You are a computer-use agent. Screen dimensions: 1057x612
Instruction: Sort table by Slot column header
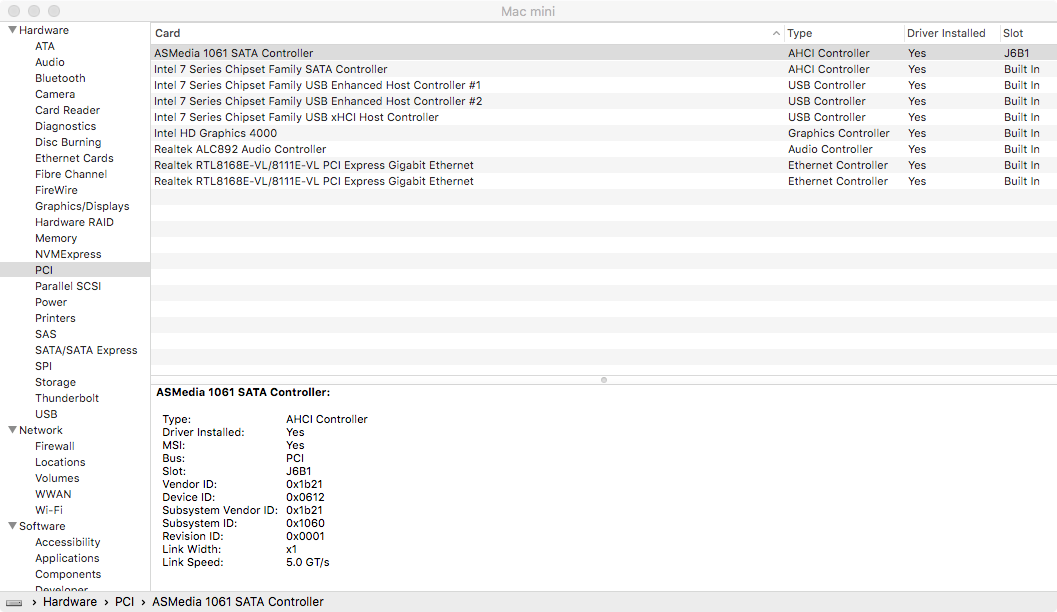click(1013, 33)
